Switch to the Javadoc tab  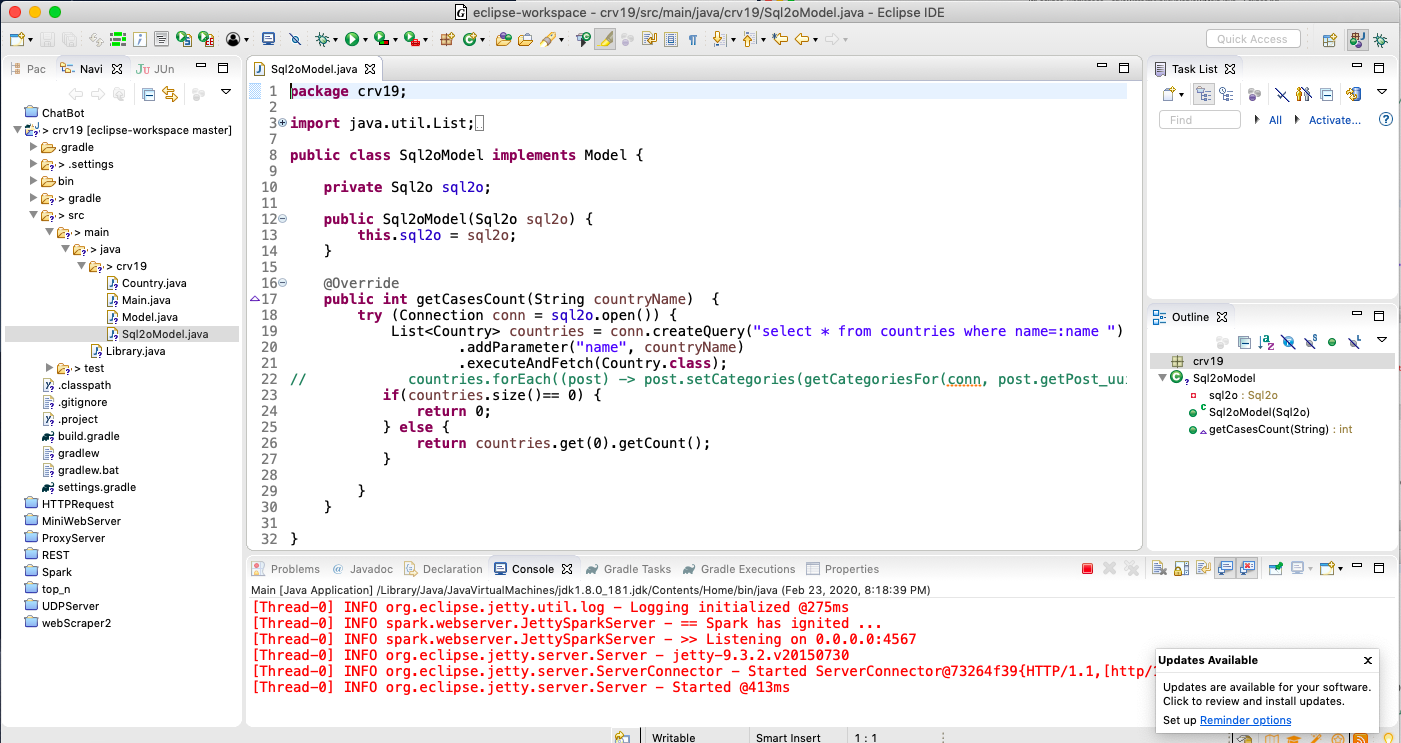pyautogui.click(x=363, y=569)
